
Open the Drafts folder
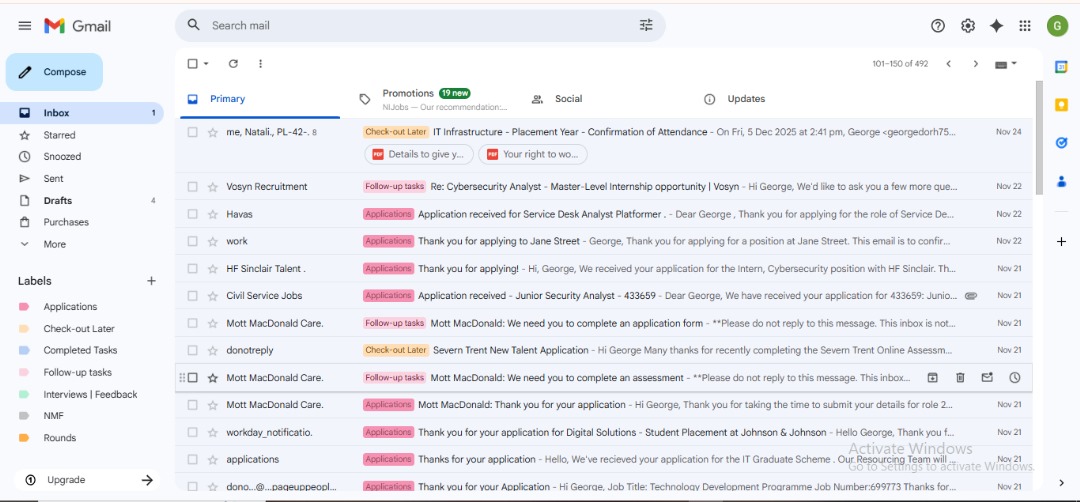(x=81, y=200)
